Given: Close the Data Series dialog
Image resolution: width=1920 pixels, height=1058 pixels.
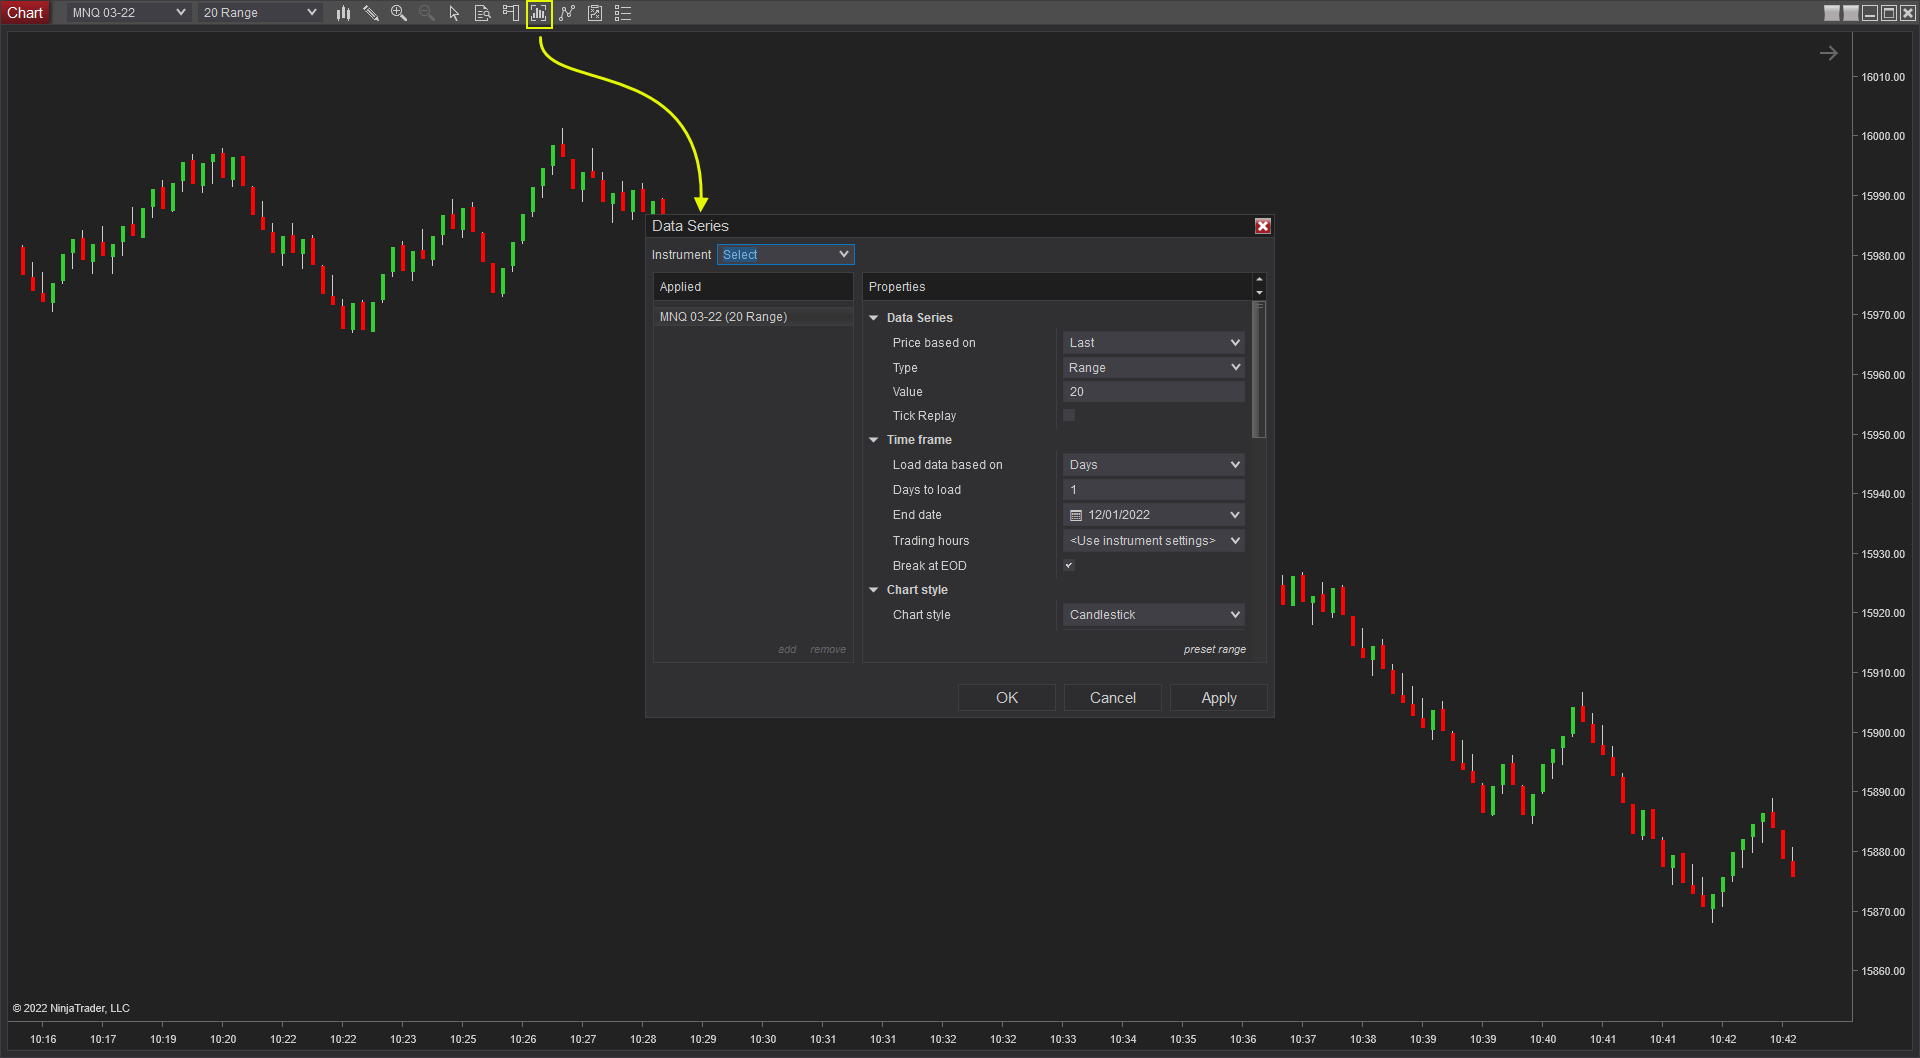Looking at the screenshot, I should click(1263, 226).
